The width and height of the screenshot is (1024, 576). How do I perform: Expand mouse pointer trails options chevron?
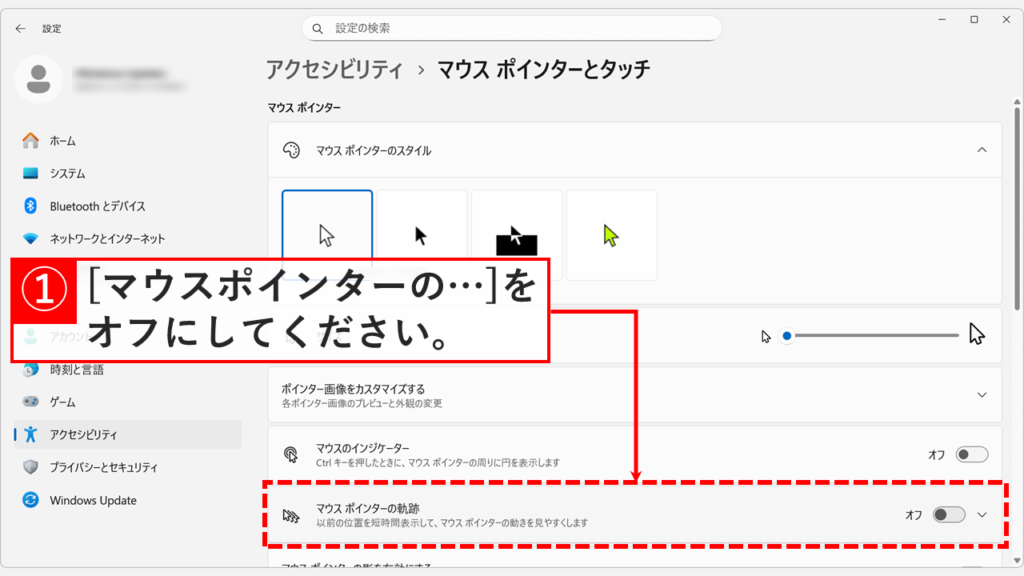pyautogui.click(x=981, y=515)
